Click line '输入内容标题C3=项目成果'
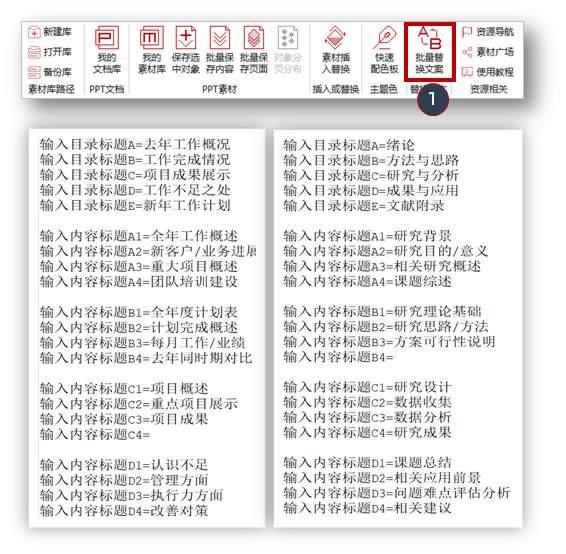This screenshot has height=554, width=566. click(124, 419)
